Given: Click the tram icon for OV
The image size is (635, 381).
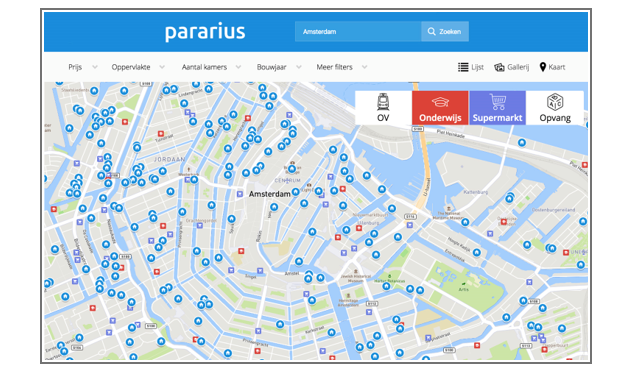Looking at the screenshot, I should [x=383, y=102].
